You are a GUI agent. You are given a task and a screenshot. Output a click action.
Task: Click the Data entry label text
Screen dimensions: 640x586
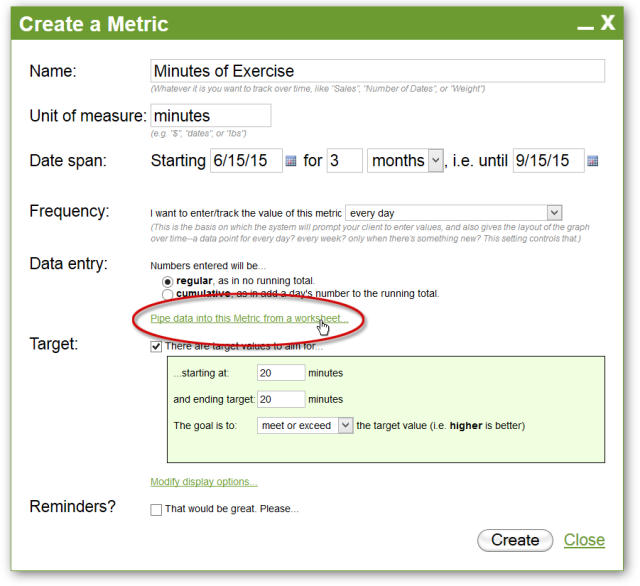69,264
